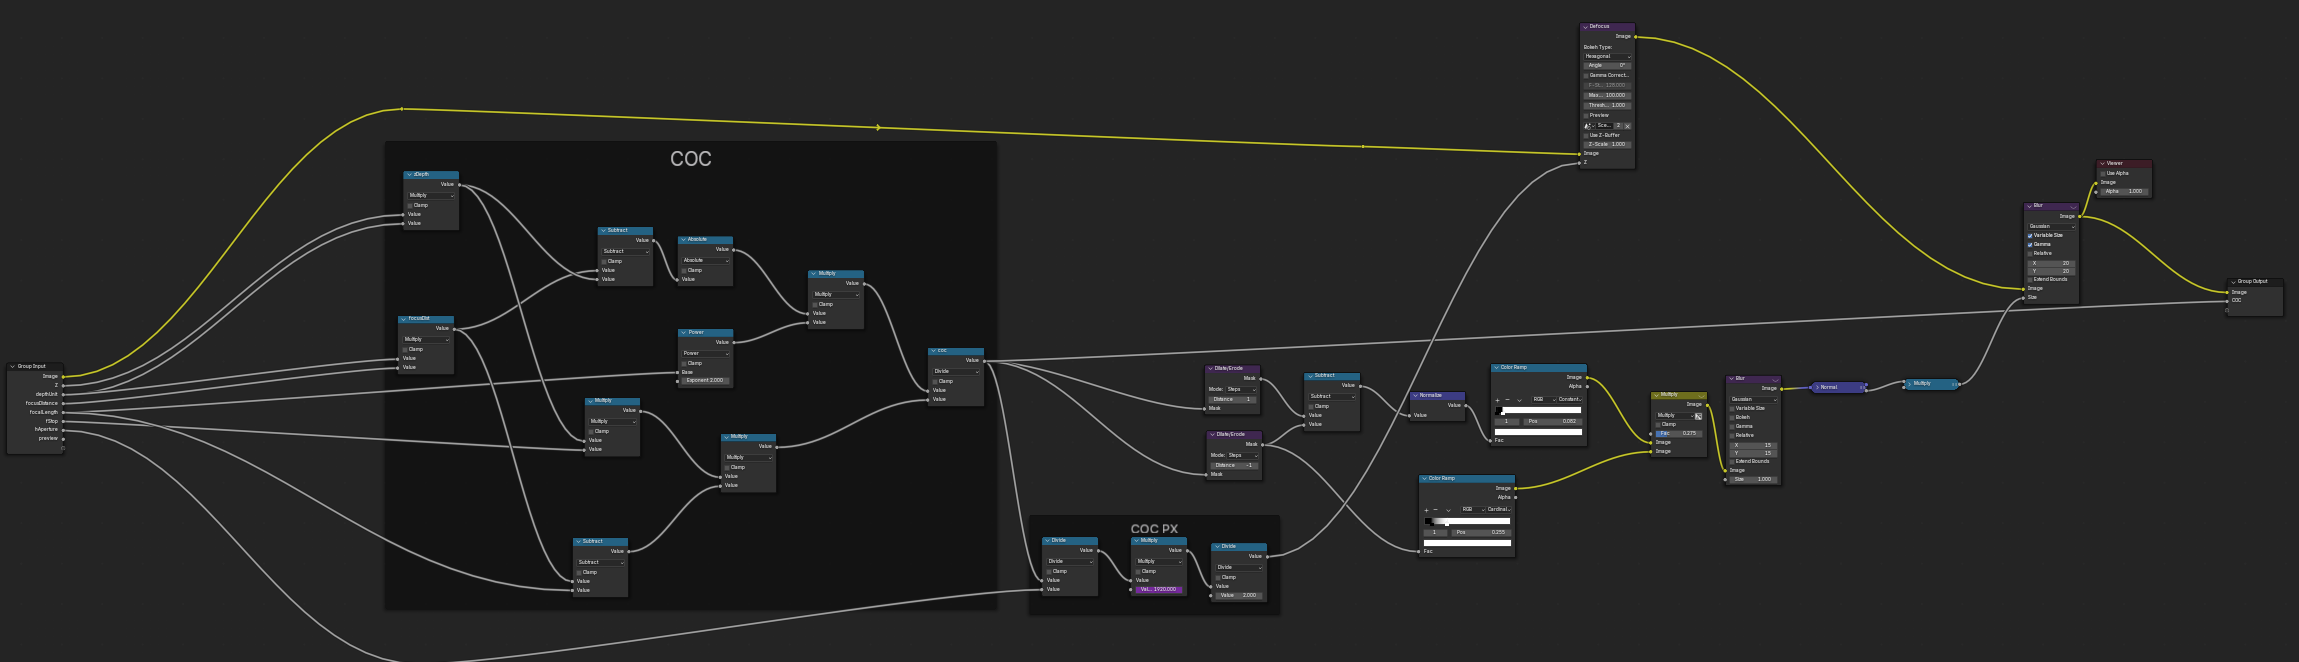Click the alpha icon beside Multiply blend dropdown
The image size is (2299, 662).
point(1698,415)
